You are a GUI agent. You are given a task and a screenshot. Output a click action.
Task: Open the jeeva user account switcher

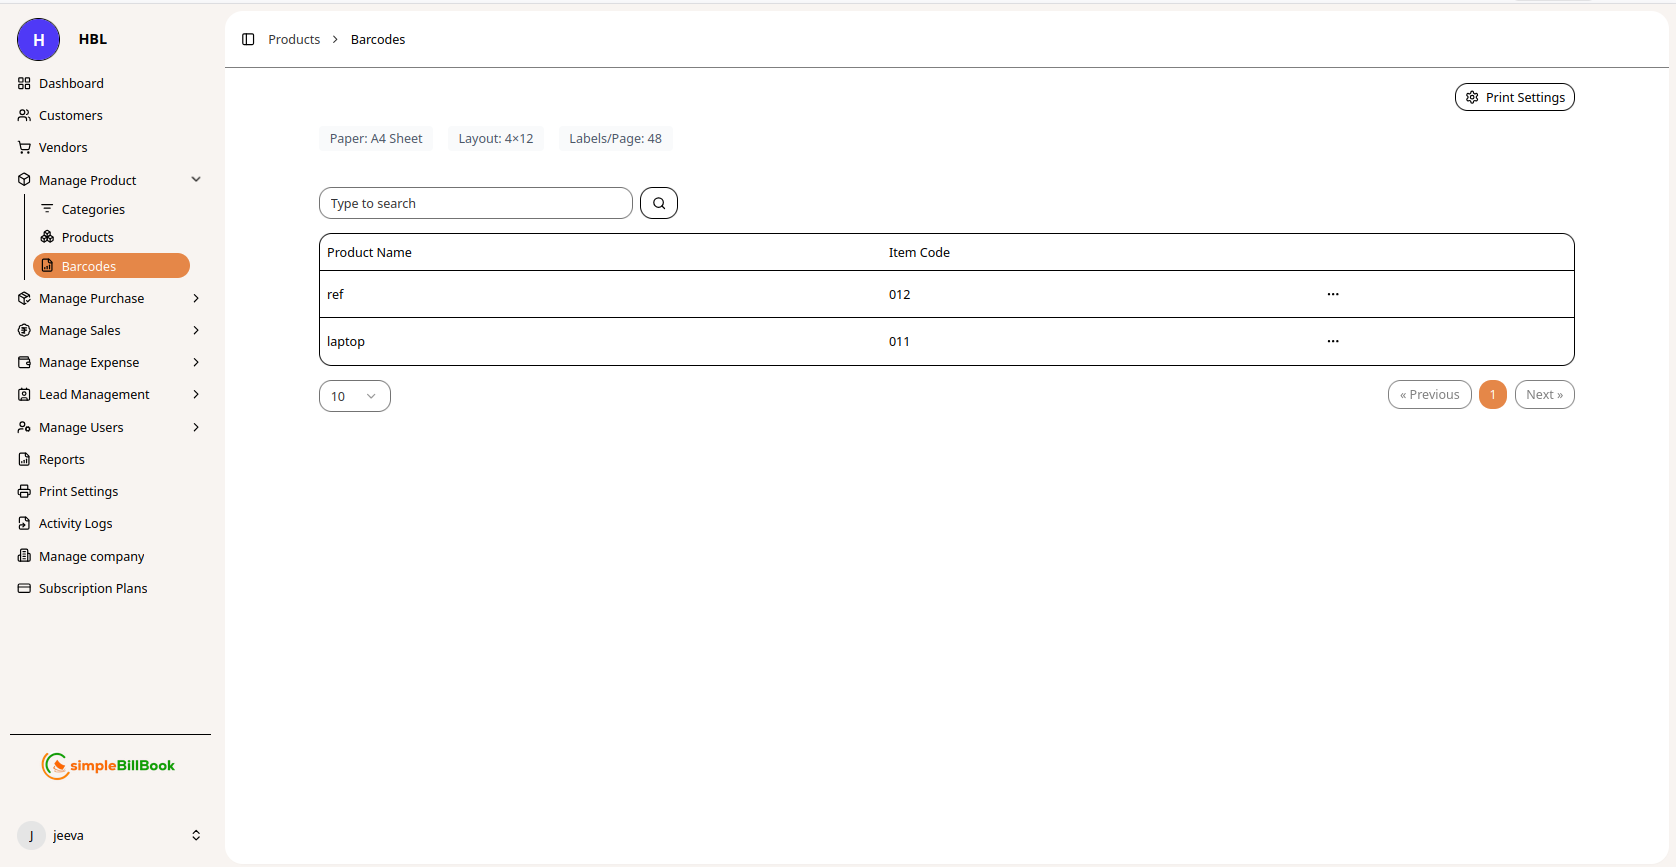110,835
